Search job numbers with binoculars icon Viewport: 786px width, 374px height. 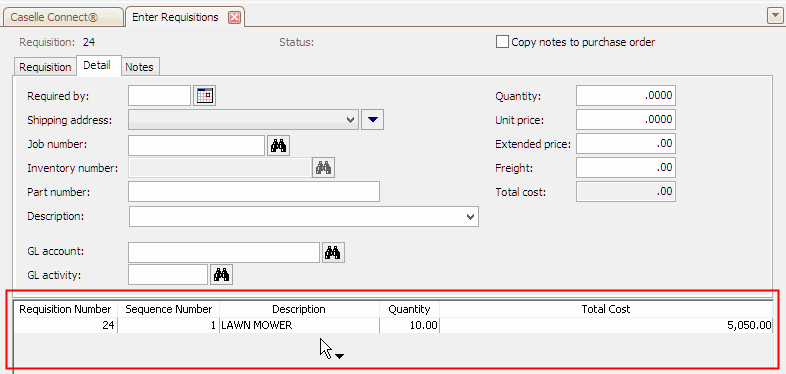(278, 145)
